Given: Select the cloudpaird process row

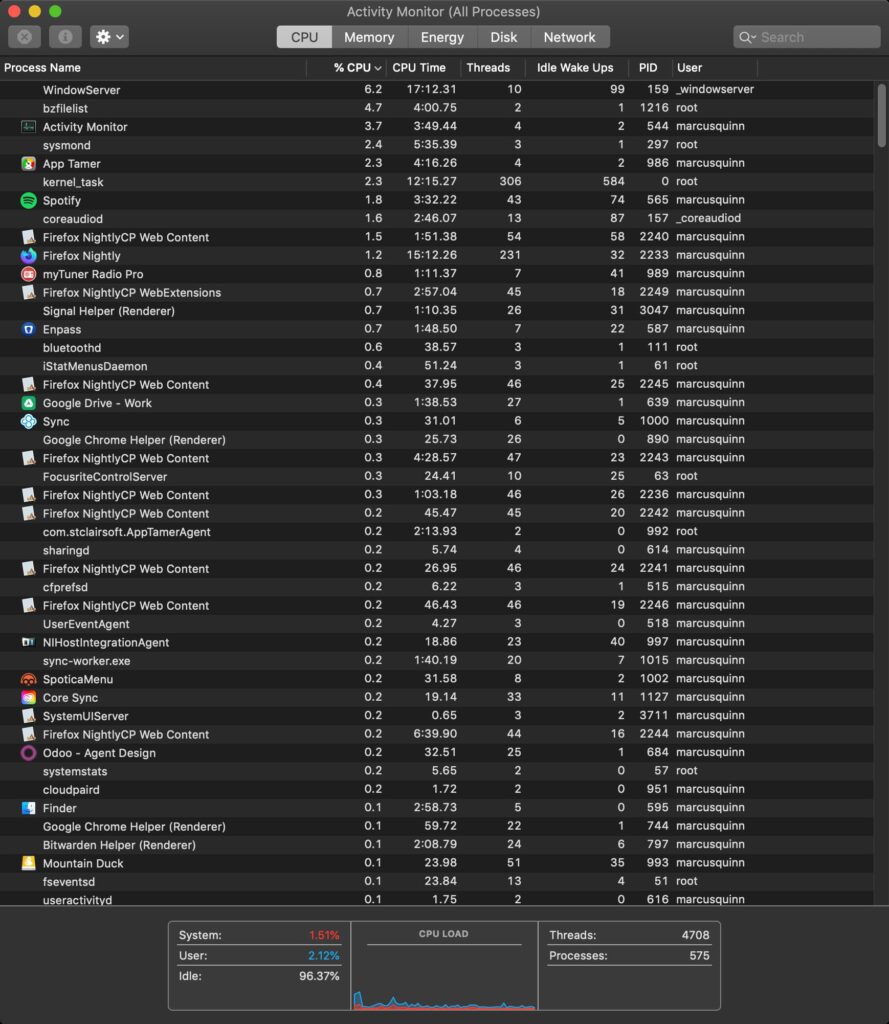Looking at the screenshot, I should point(436,789).
